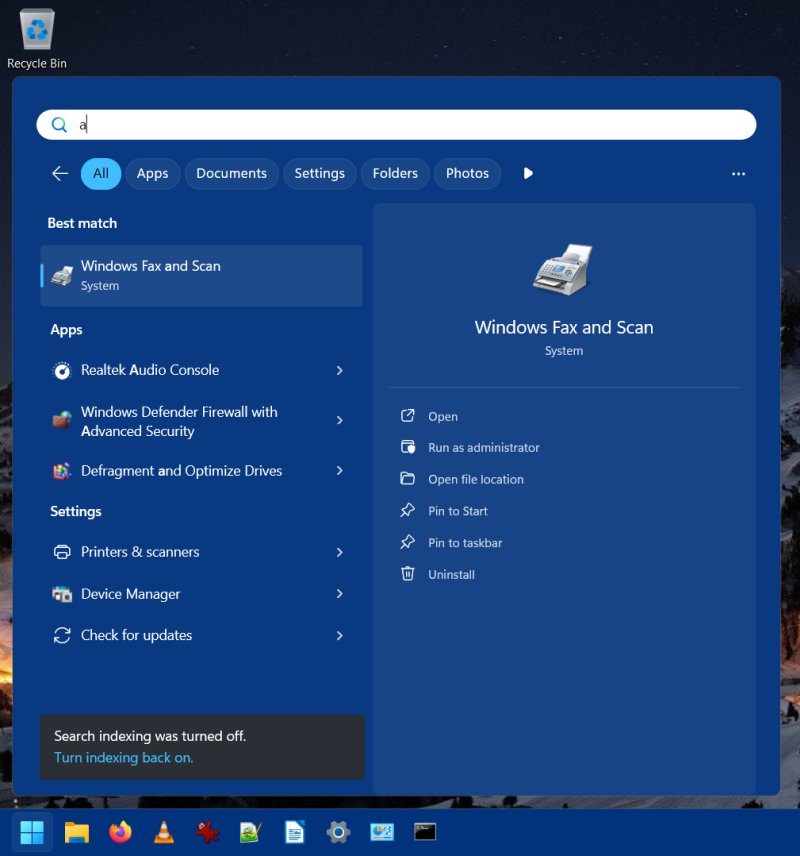This screenshot has height=856, width=800.
Task: Choose Pin to taskbar
Action: pos(465,543)
